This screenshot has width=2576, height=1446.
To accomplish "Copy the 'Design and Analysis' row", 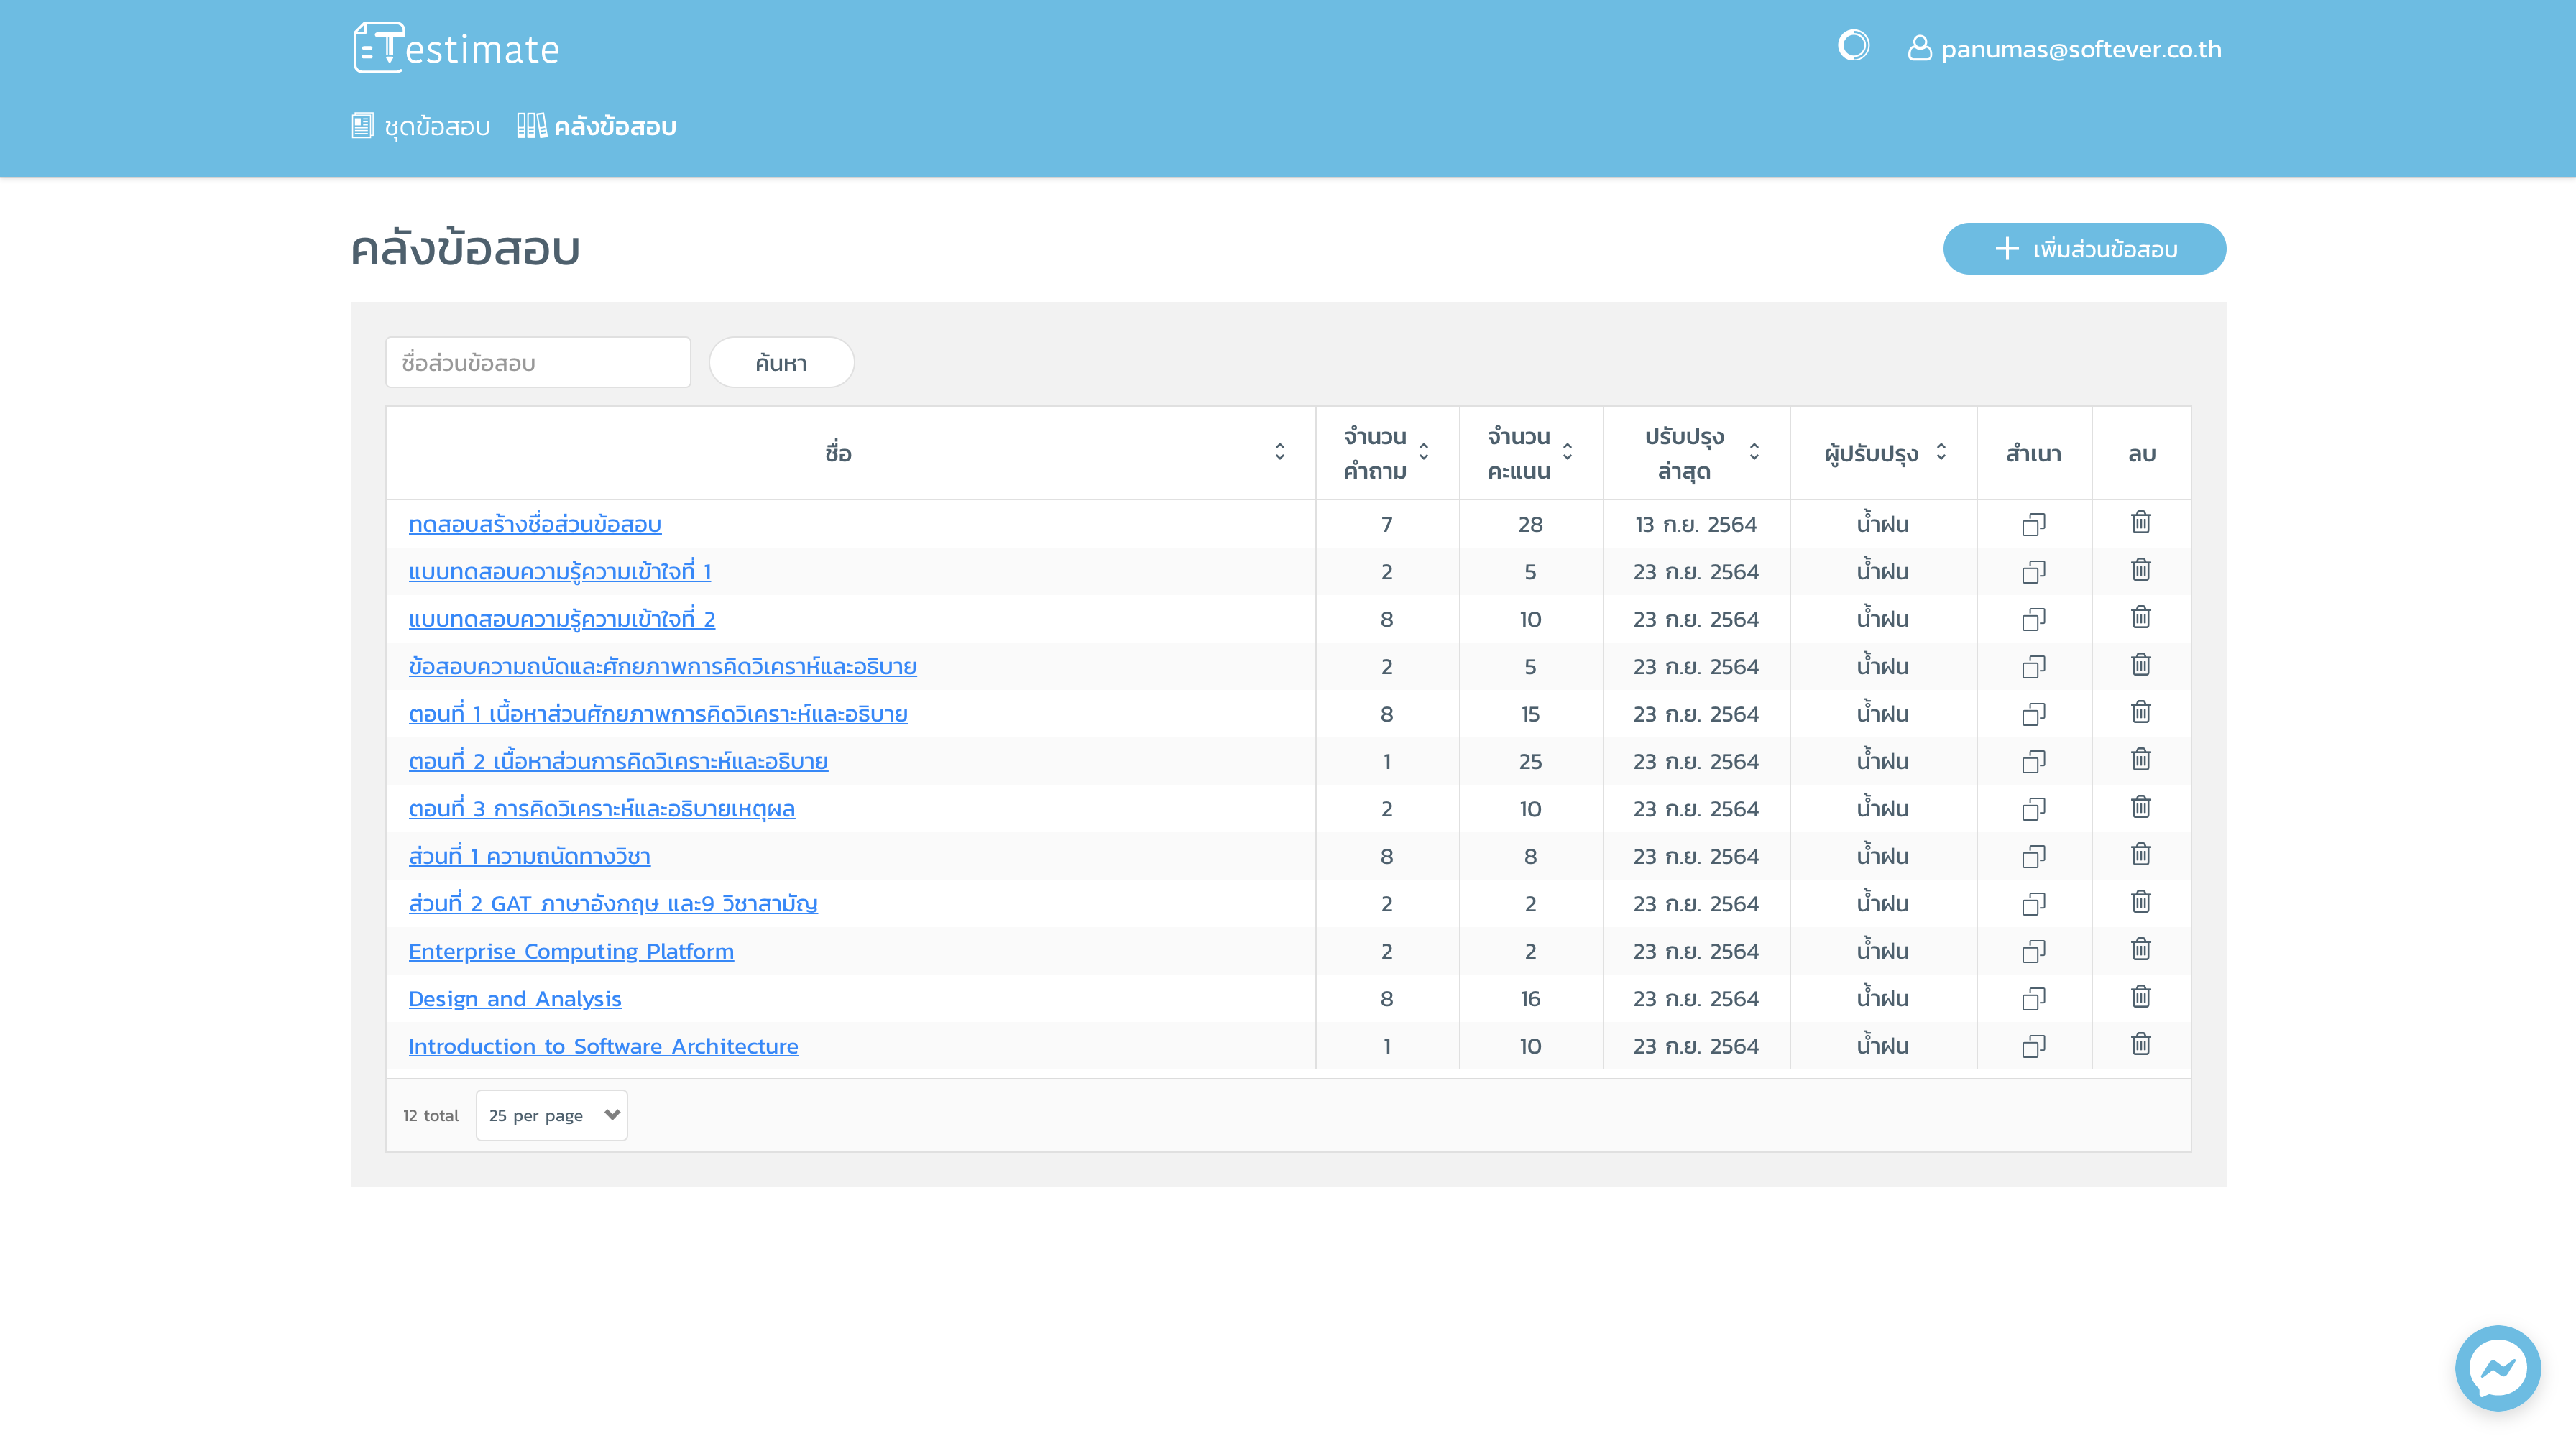I will [2033, 998].
